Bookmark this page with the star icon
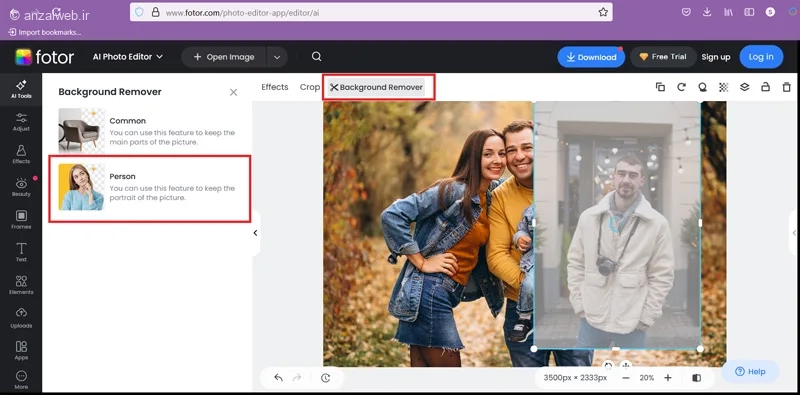 (603, 12)
